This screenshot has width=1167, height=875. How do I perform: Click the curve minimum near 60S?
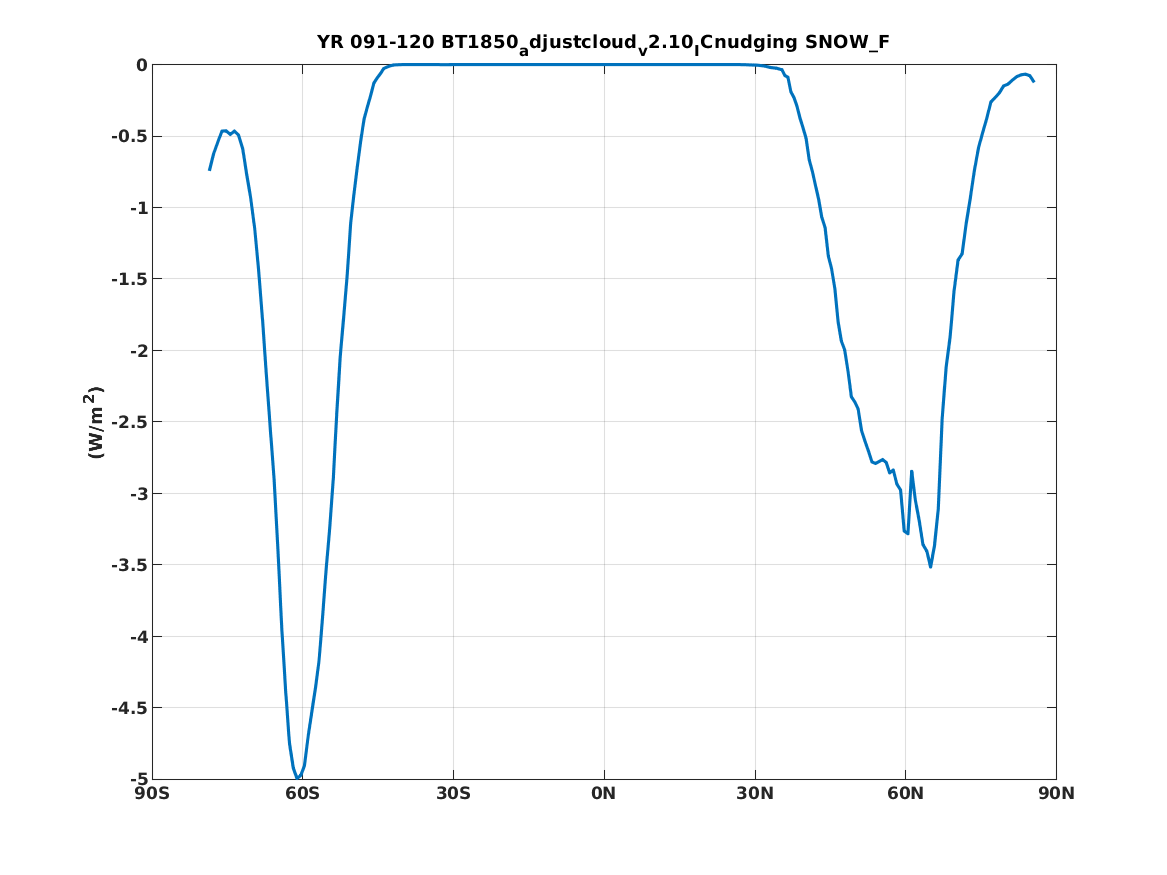pyautogui.click(x=298, y=778)
